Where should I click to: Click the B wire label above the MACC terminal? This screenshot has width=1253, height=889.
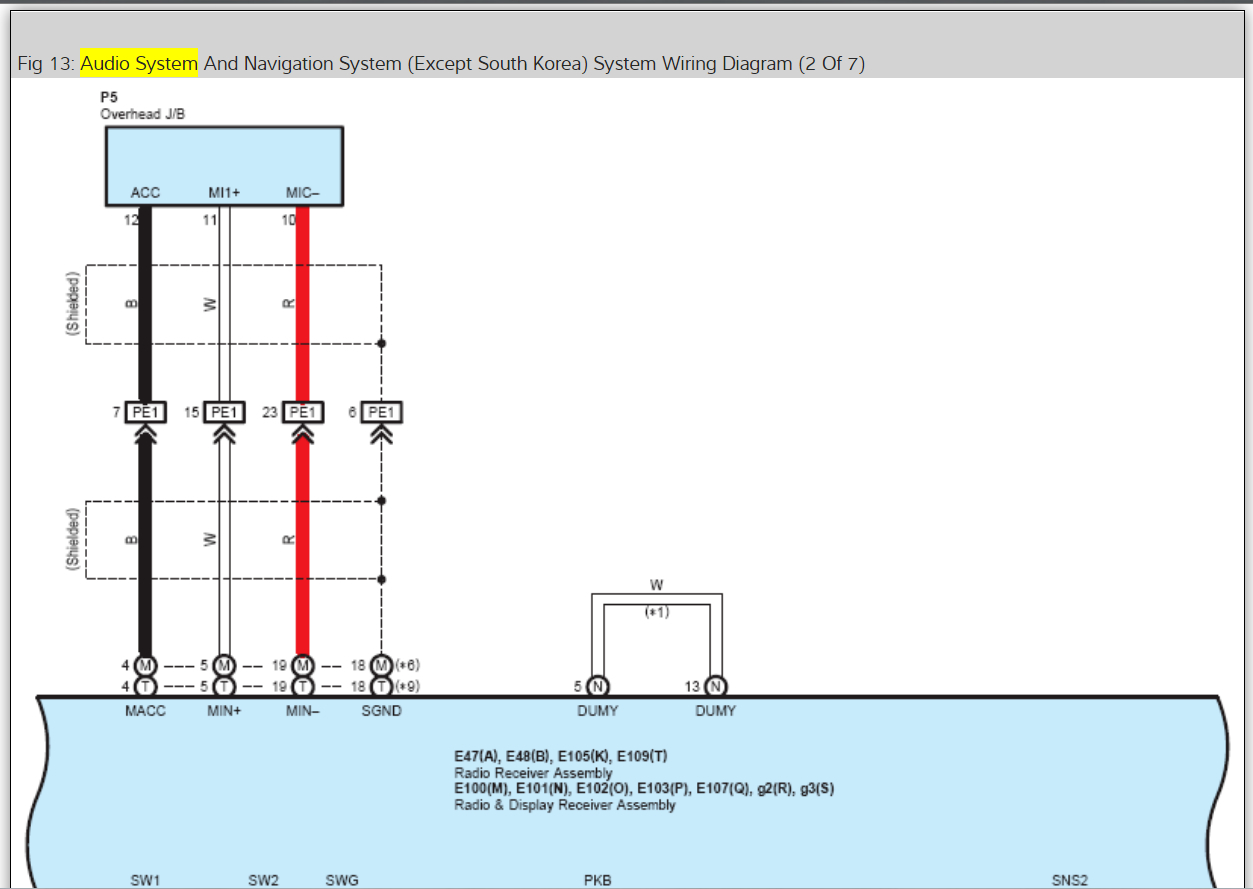131,540
